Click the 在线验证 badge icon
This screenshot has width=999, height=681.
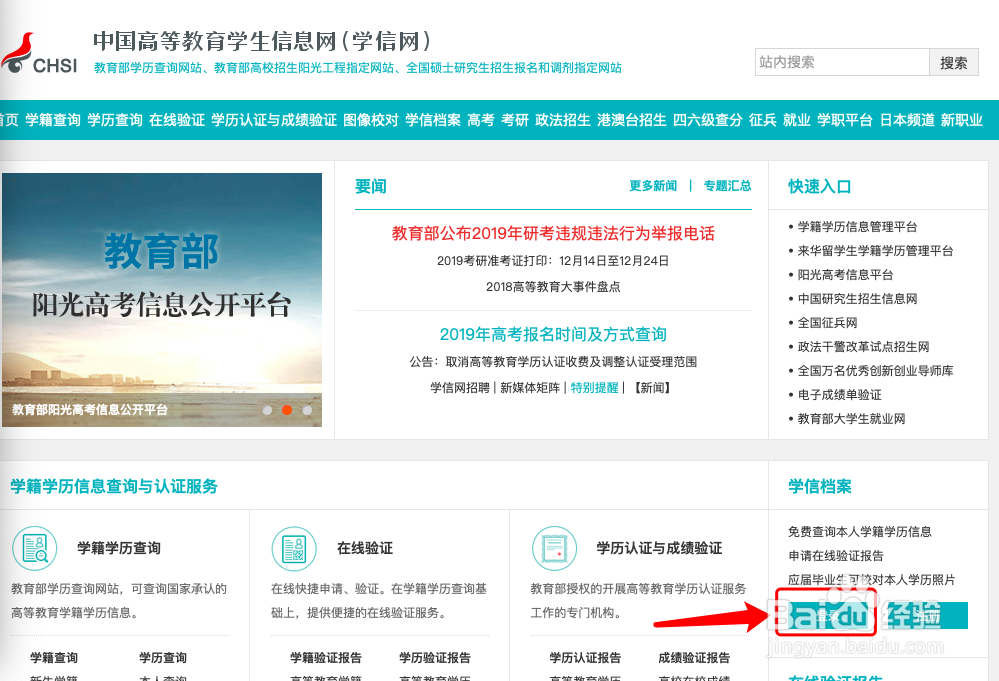[294, 548]
